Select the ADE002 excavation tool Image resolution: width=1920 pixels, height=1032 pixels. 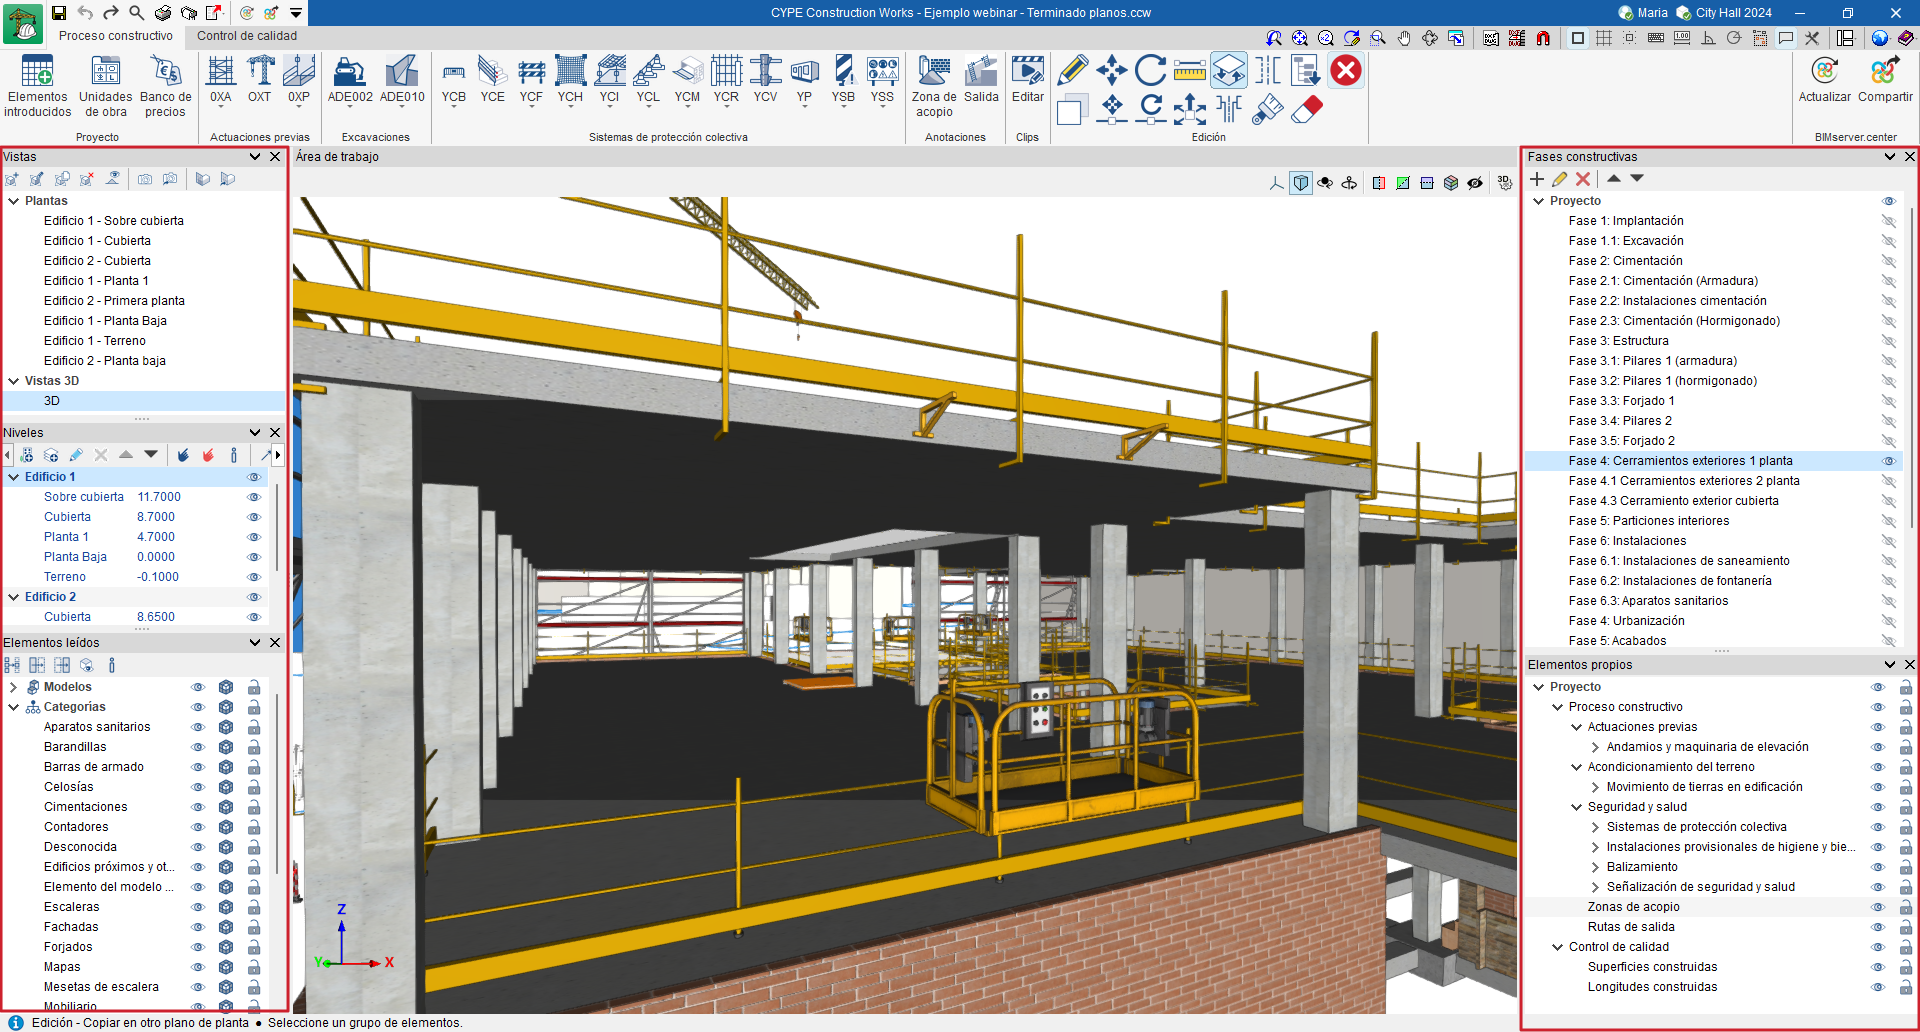[350, 73]
